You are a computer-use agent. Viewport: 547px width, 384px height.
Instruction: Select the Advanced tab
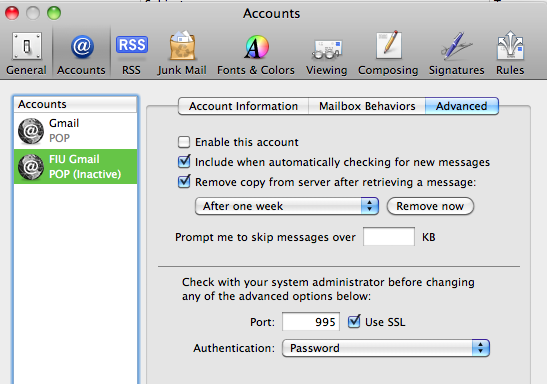pyautogui.click(x=462, y=106)
